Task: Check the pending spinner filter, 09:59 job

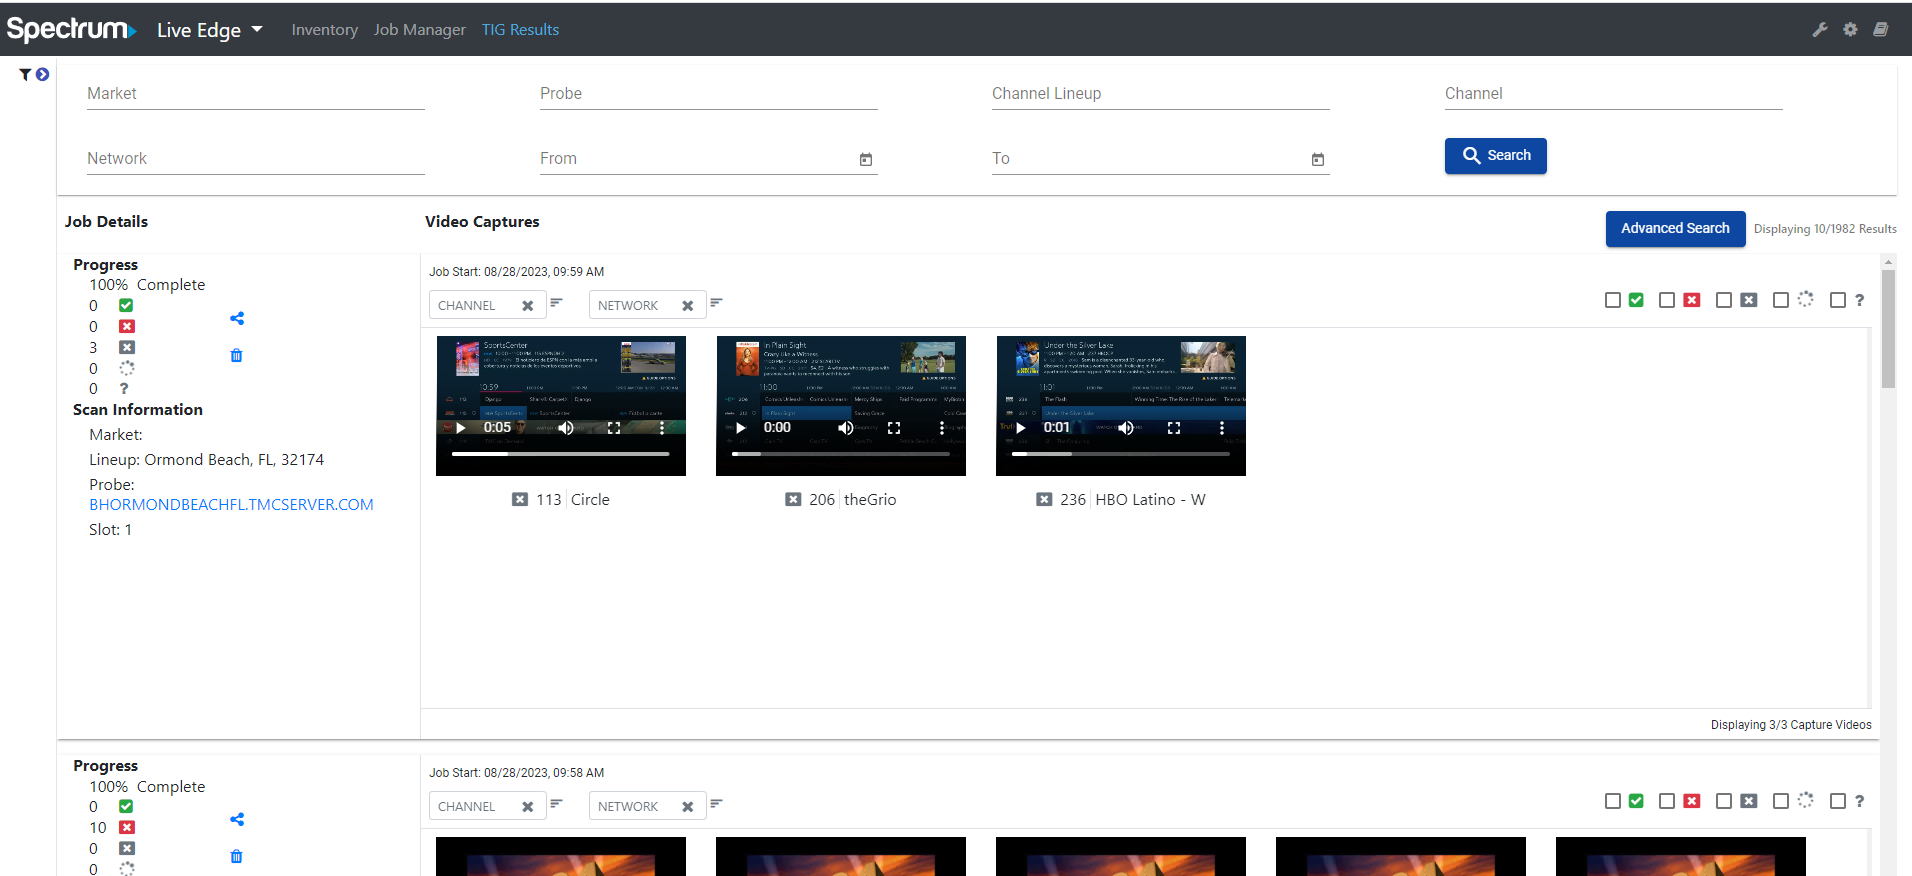Action: pyautogui.click(x=1781, y=300)
